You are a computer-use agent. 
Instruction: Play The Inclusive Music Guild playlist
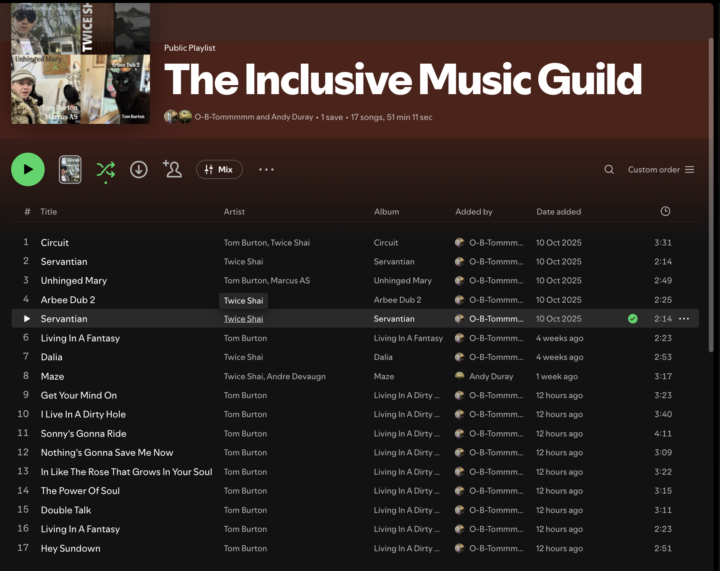pos(28,169)
